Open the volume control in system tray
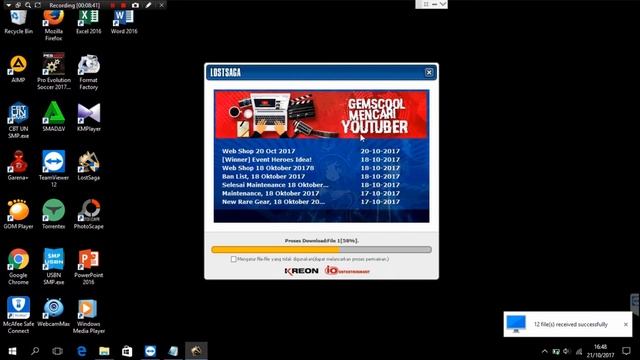 click(x=567, y=351)
